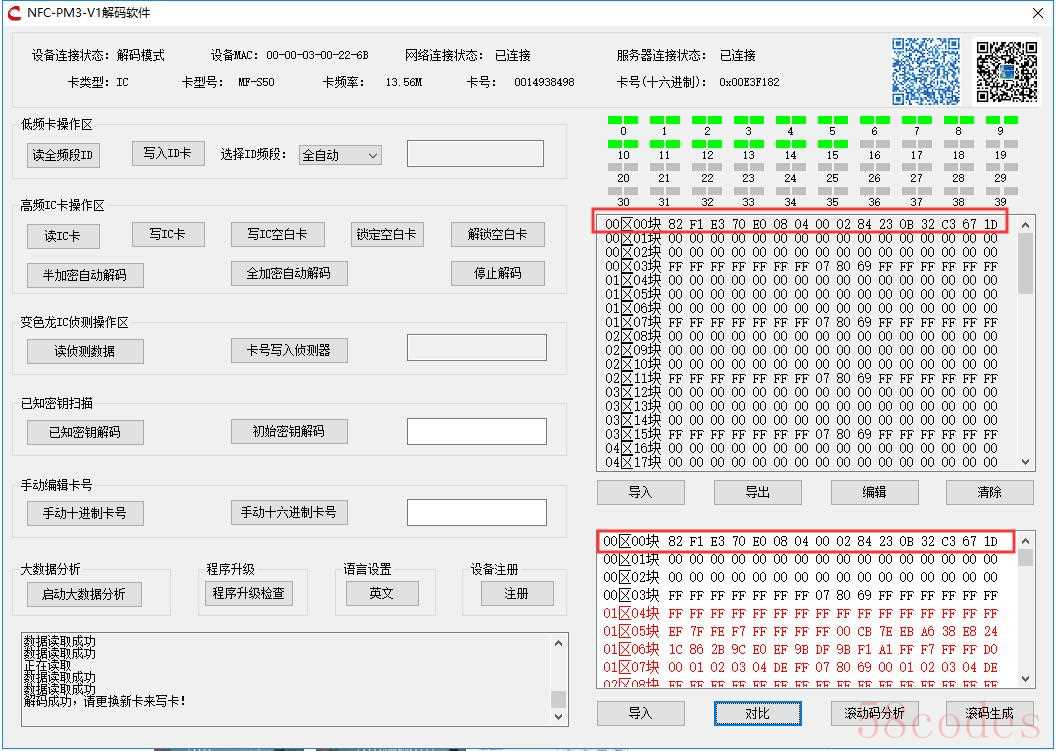This screenshot has height=751, width=1056.
Task: Click sector 19 gray status indicator
Action: tap(1001, 143)
